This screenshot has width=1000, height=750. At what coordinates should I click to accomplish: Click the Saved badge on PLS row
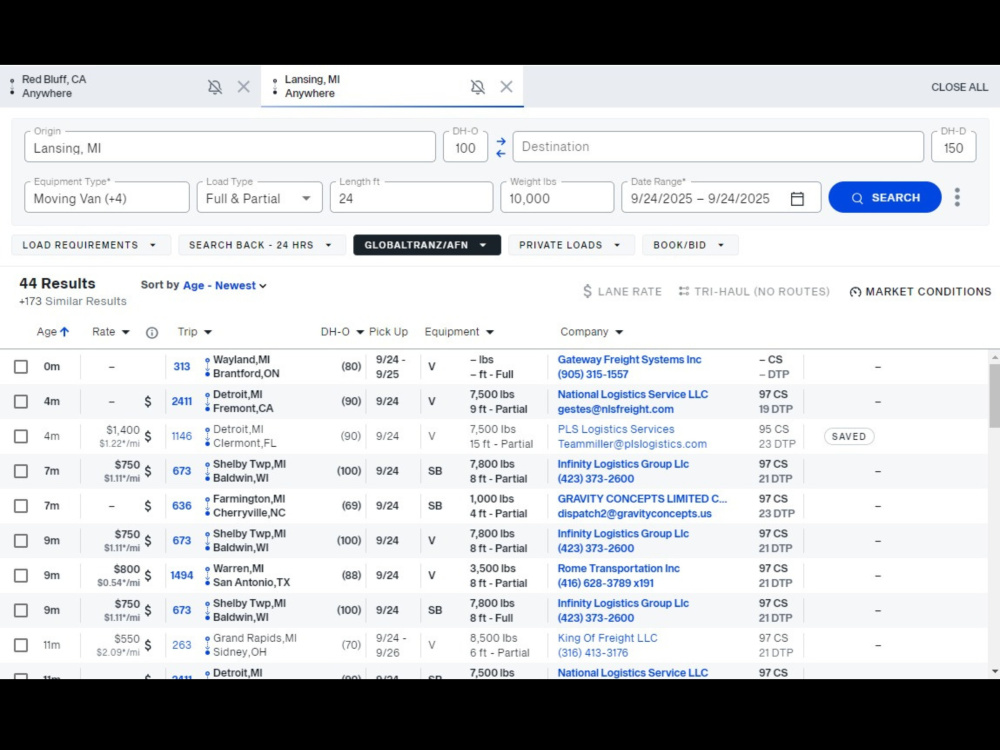(x=849, y=436)
